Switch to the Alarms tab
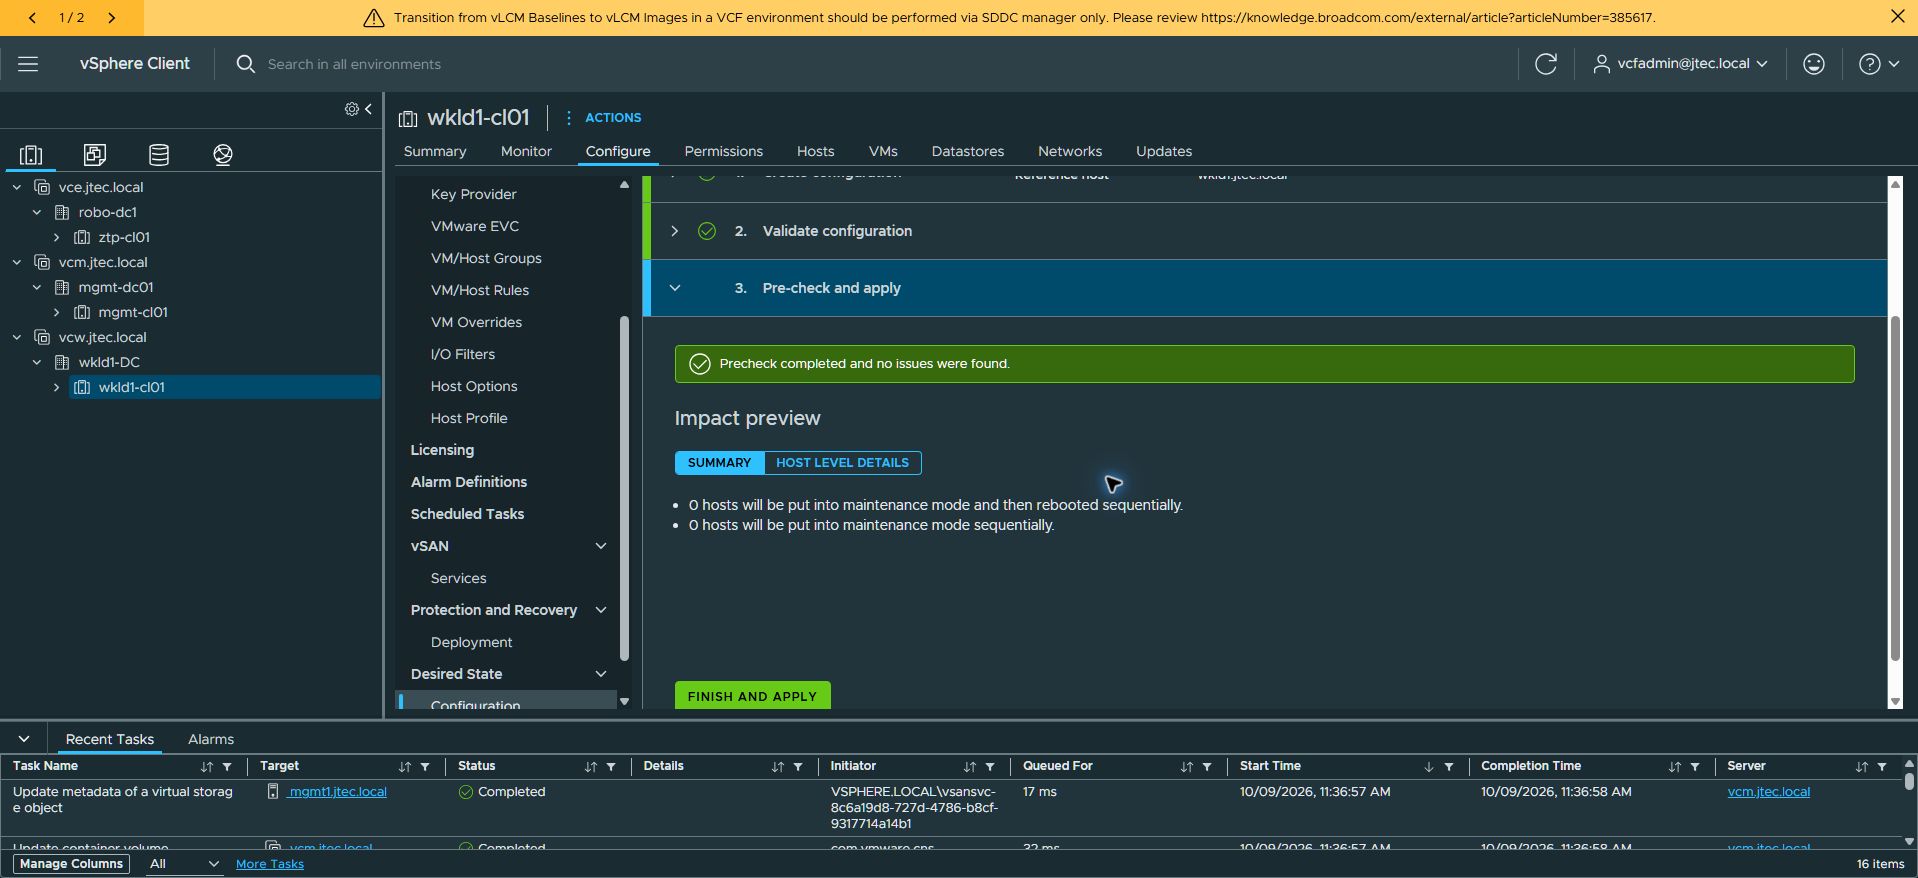The image size is (1918, 878). point(211,739)
